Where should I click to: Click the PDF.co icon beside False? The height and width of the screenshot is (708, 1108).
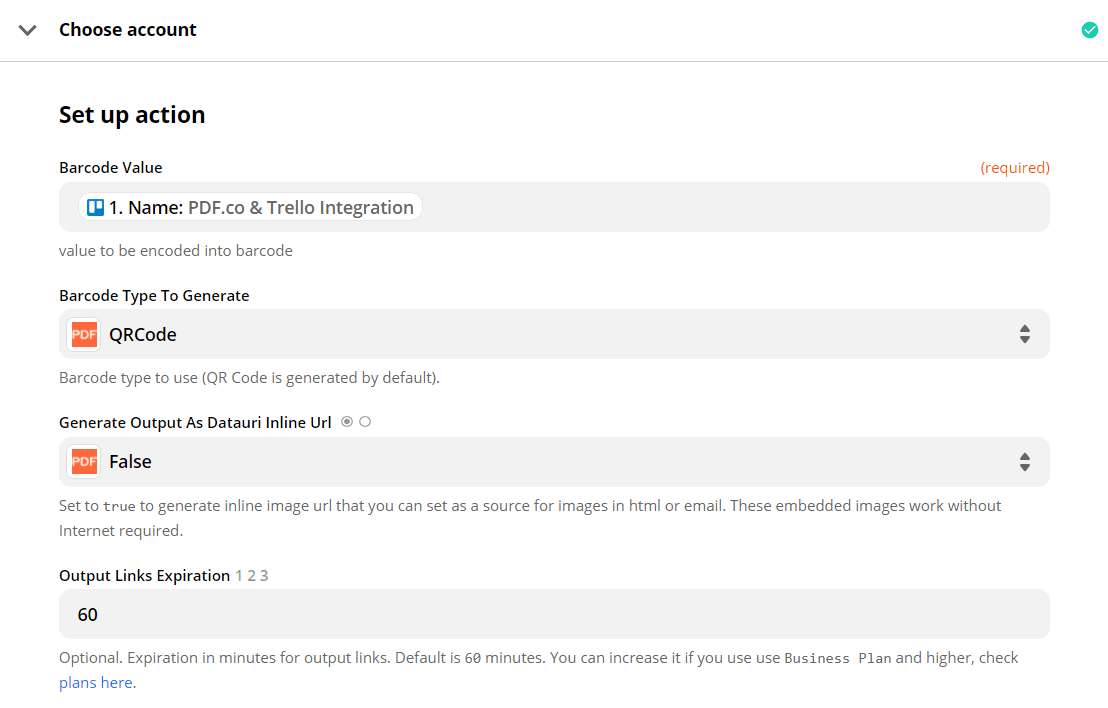(x=83, y=462)
